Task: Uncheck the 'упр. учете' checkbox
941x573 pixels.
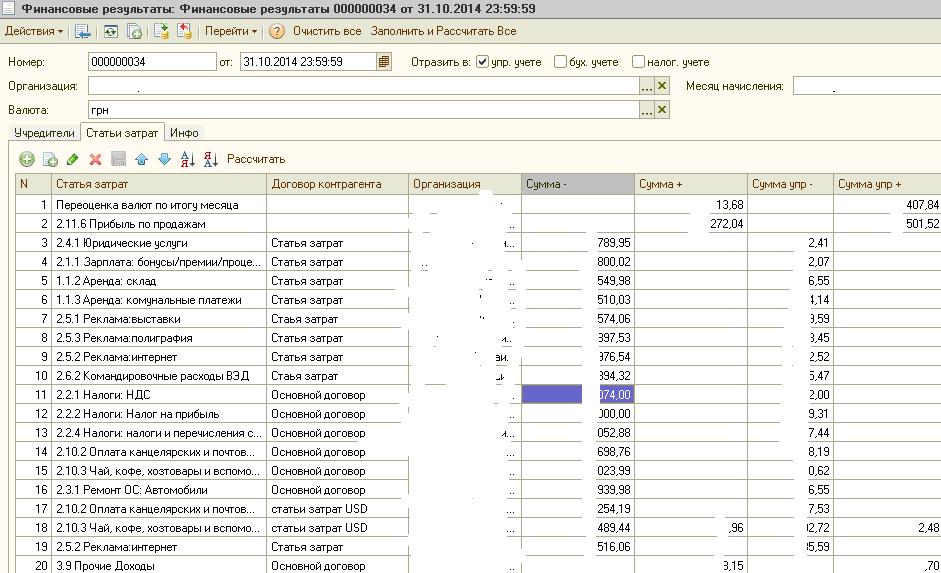Action: [x=483, y=62]
